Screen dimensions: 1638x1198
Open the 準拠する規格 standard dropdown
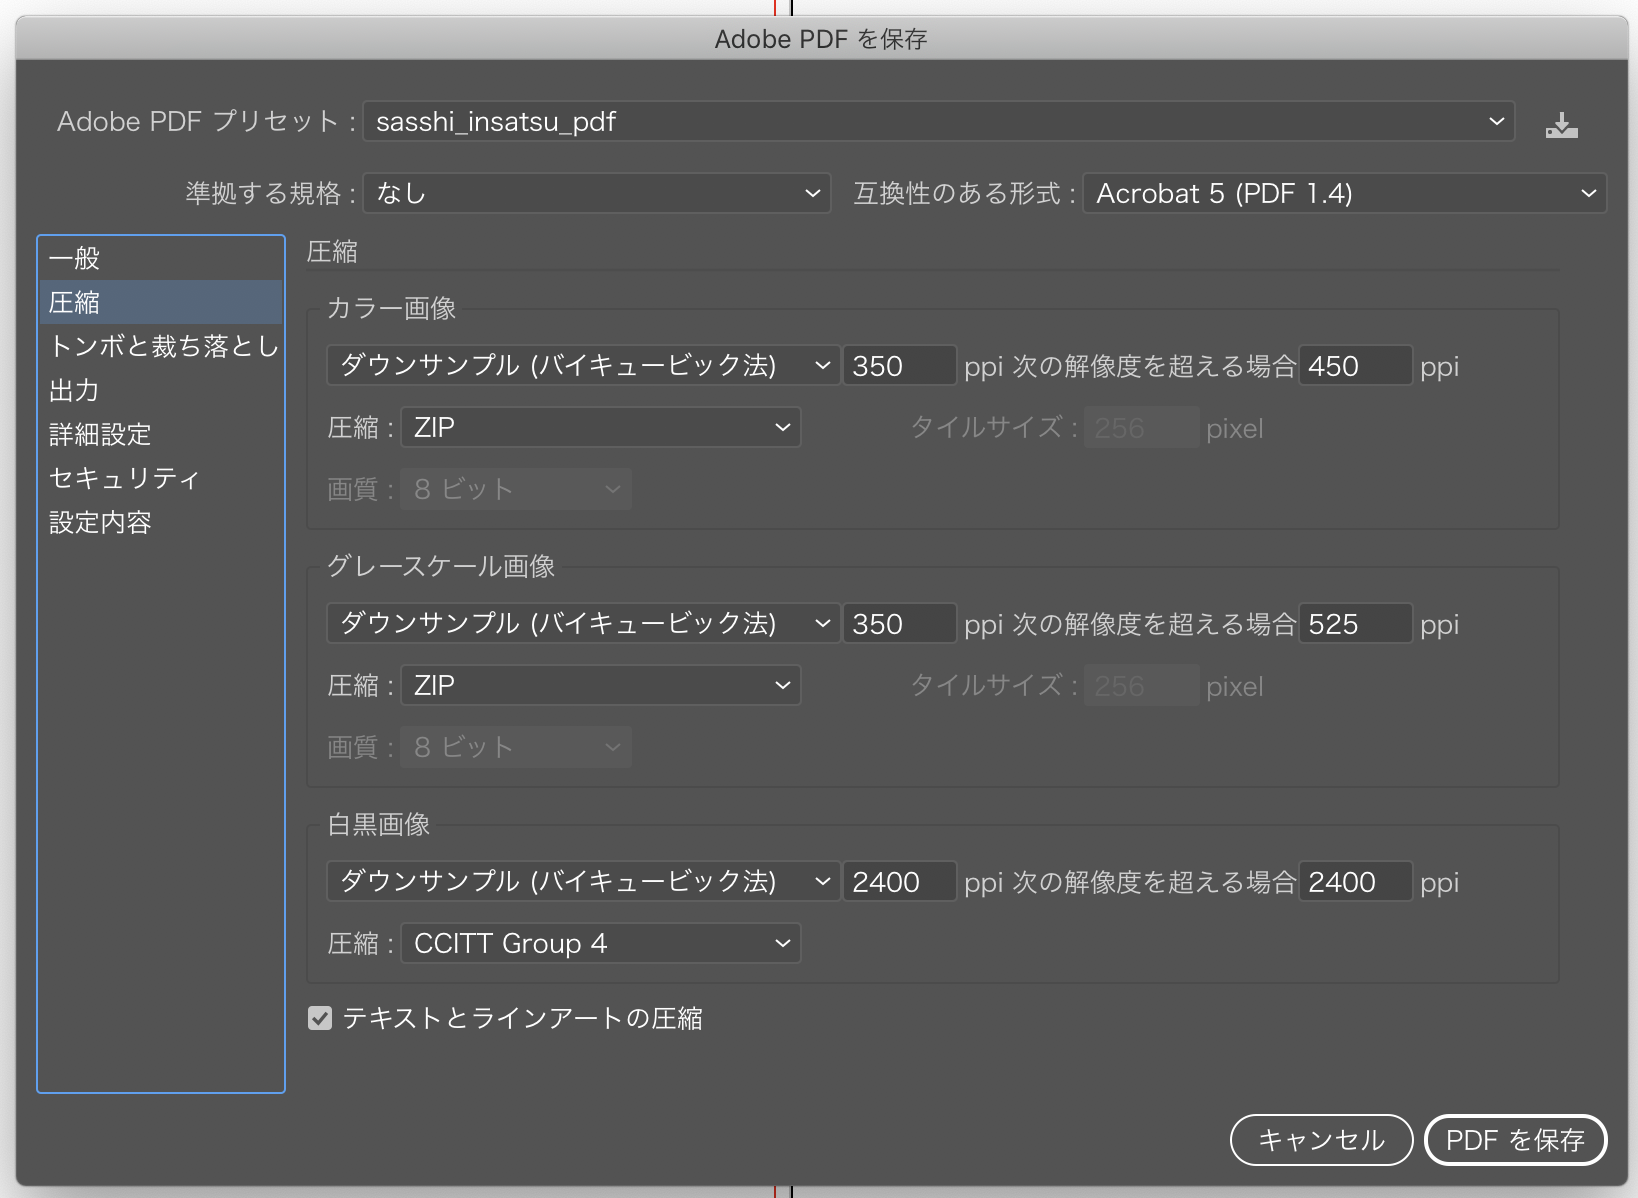[597, 193]
